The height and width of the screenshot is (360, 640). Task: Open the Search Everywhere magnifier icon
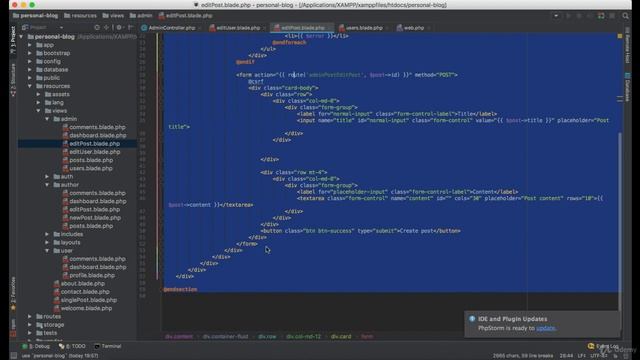pos(625,16)
